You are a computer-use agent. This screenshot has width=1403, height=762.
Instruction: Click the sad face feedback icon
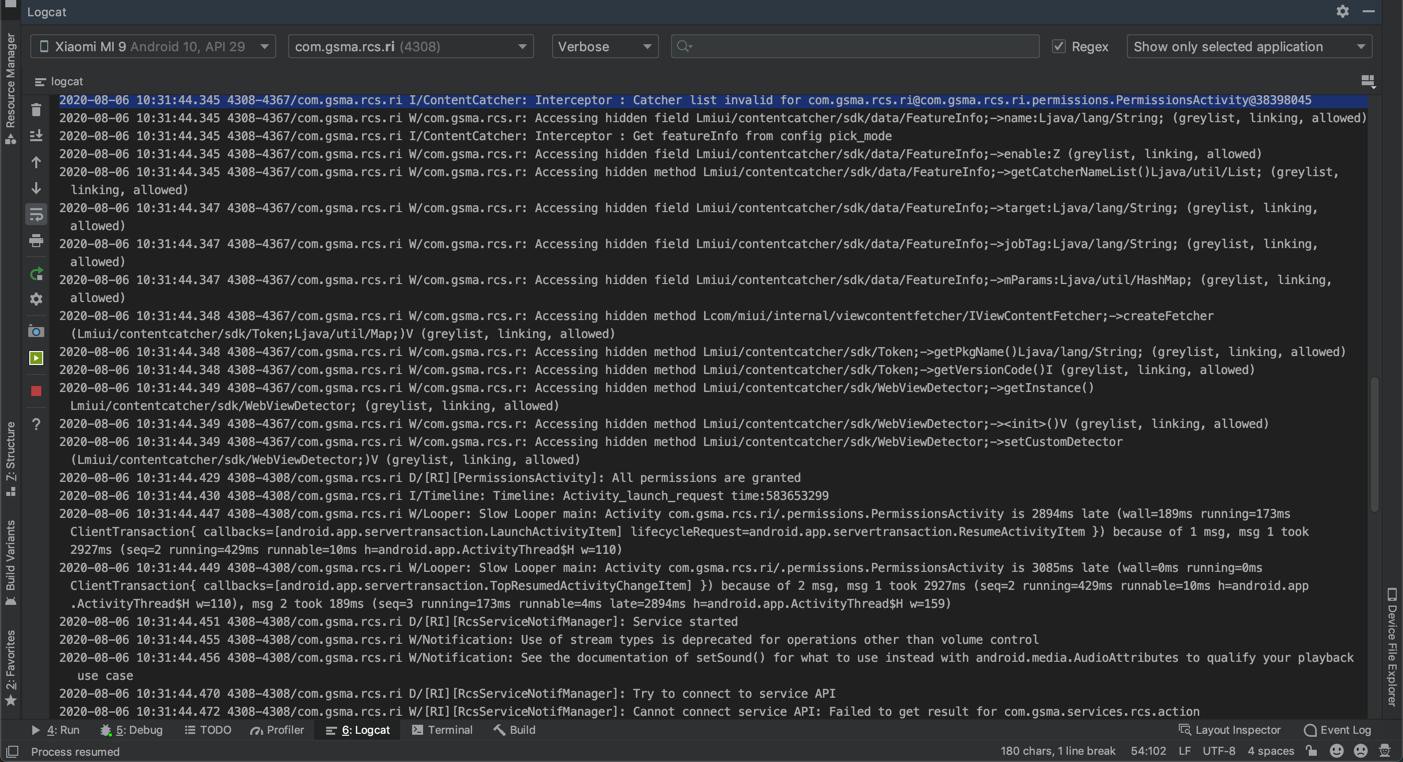(x=1361, y=751)
